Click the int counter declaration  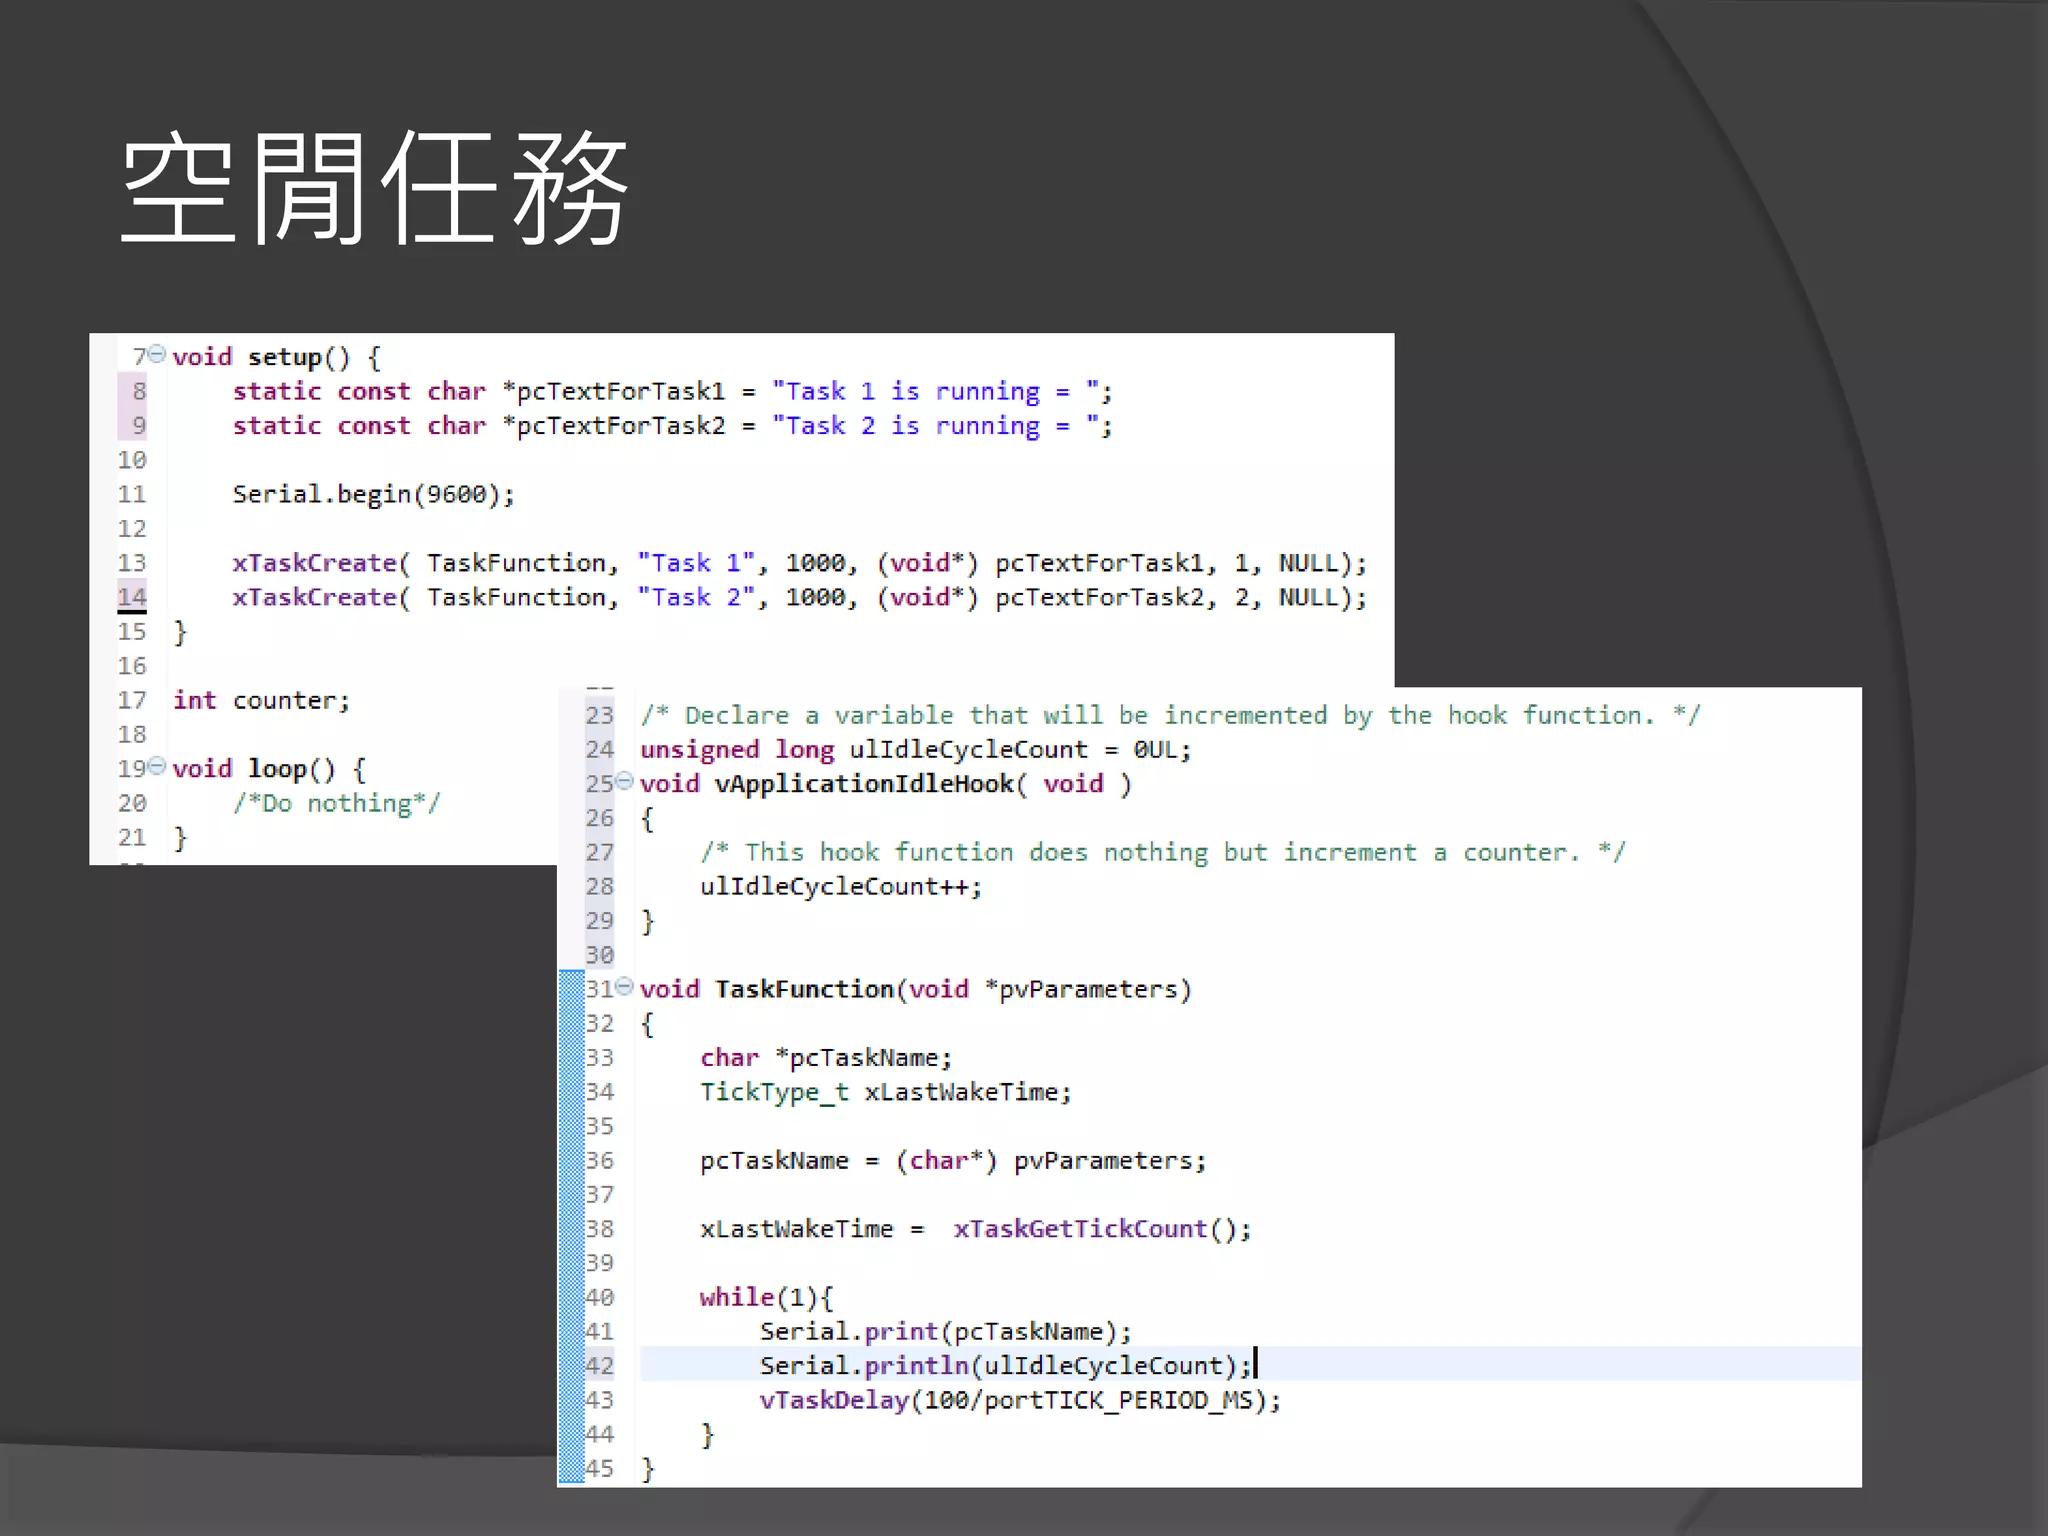coord(261,700)
